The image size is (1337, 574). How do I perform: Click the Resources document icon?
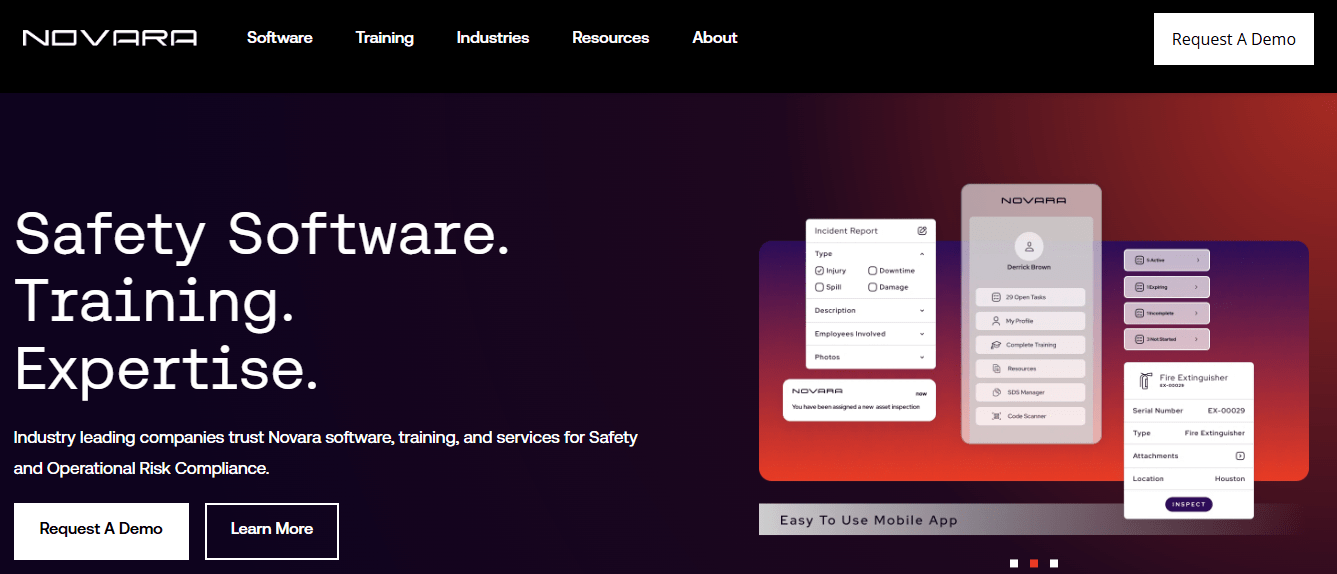tap(996, 369)
